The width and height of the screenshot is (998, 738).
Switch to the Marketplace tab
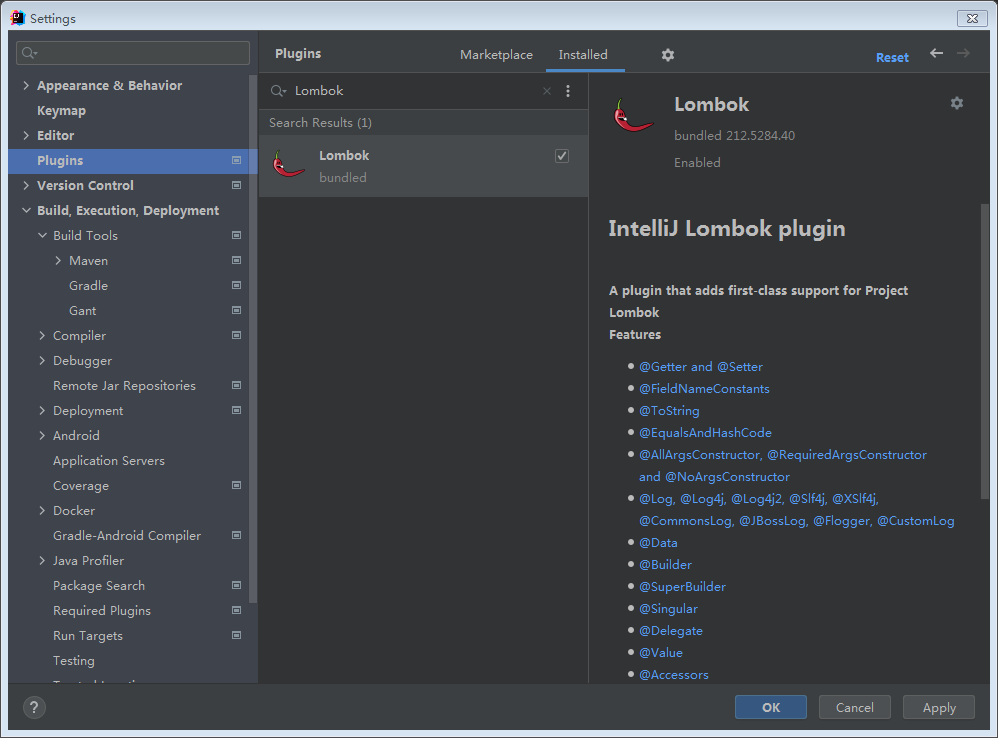point(496,55)
